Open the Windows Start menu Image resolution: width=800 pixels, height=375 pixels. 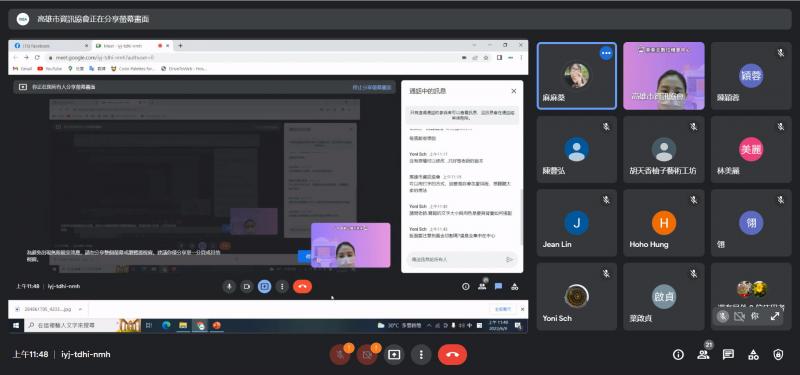[16, 326]
